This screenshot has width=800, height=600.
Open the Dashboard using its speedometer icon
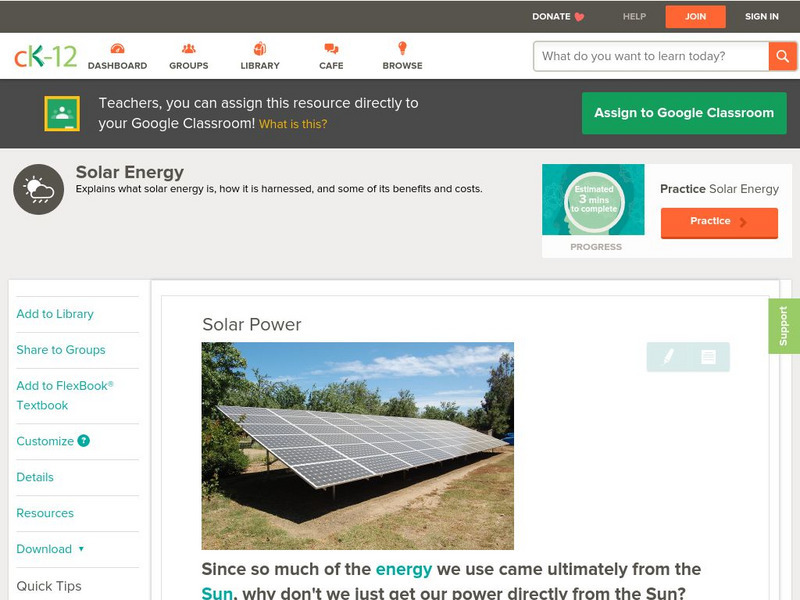pyautogui.click(x=120, y=47)
